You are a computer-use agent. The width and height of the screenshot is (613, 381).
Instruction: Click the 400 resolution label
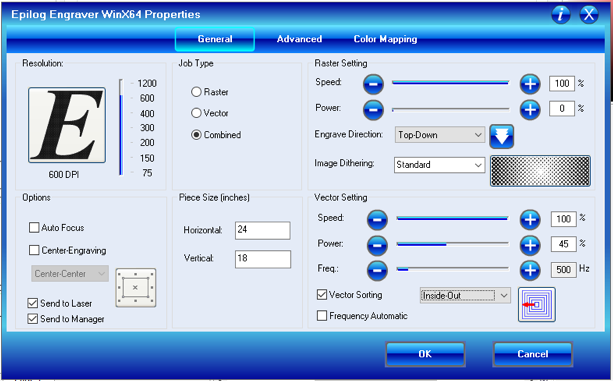point(147,113)
